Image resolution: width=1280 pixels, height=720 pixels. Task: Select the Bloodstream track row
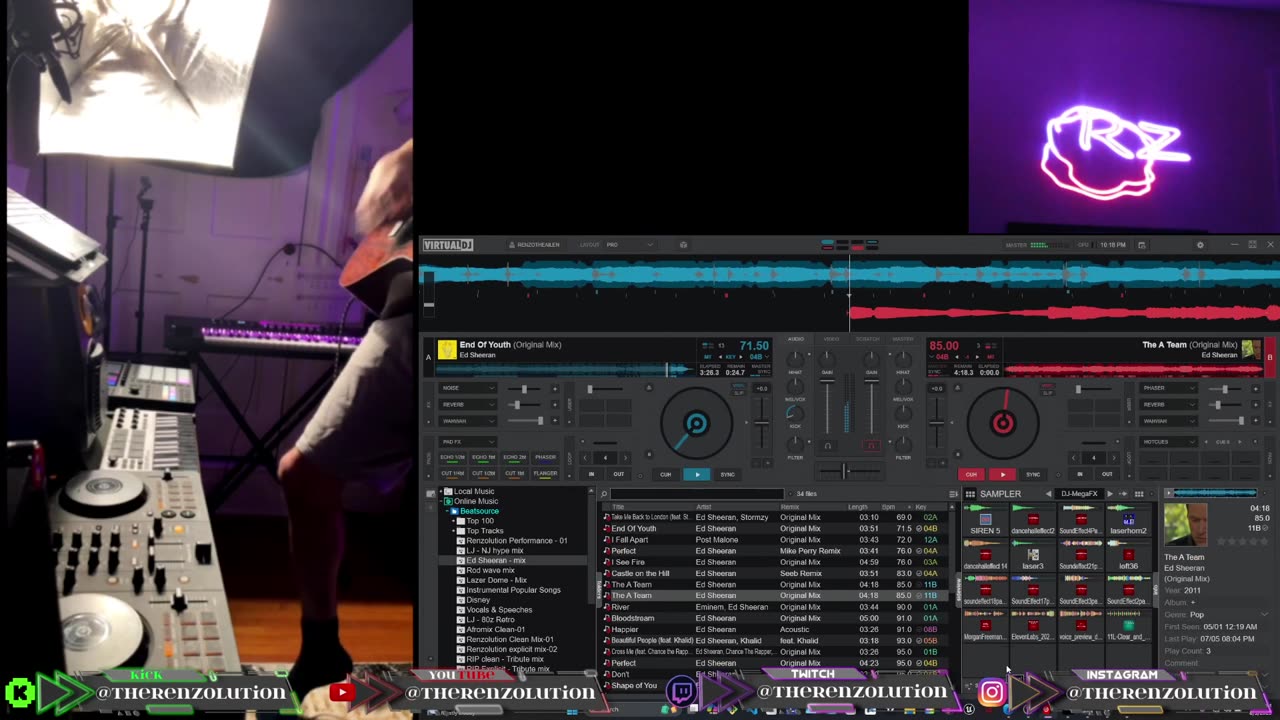pyautogui.click(x=775, y=618)
